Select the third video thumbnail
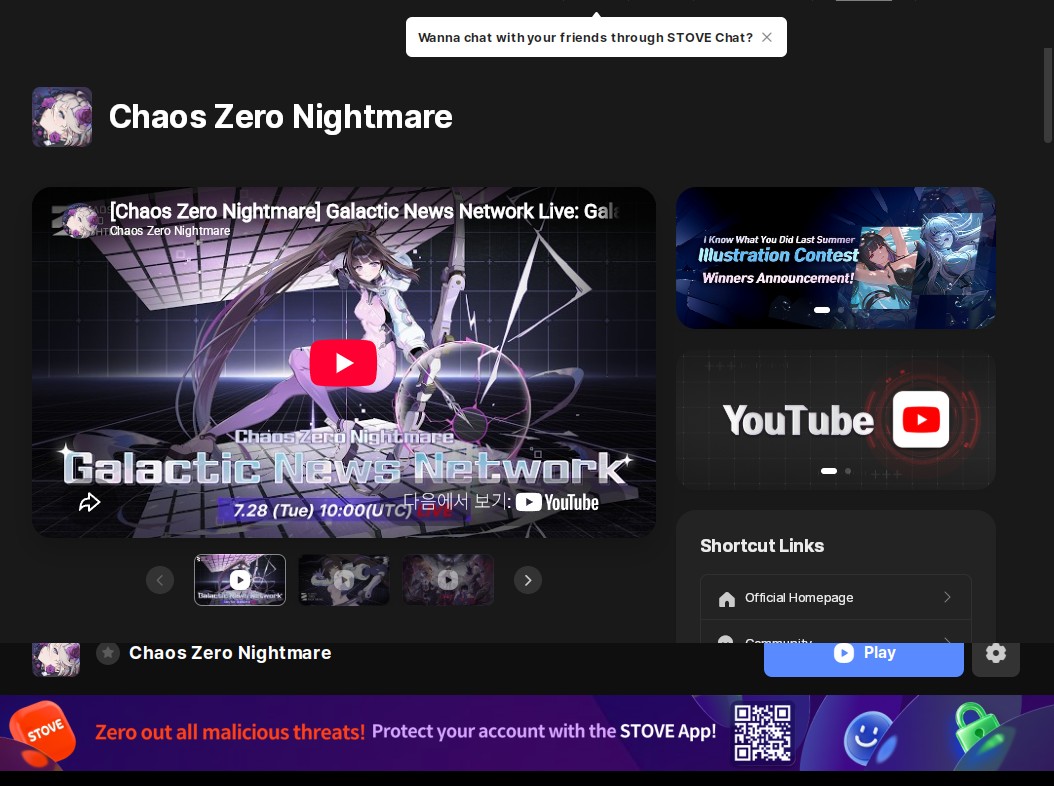The image size is (1054, 786). click(x=448, y=580)
